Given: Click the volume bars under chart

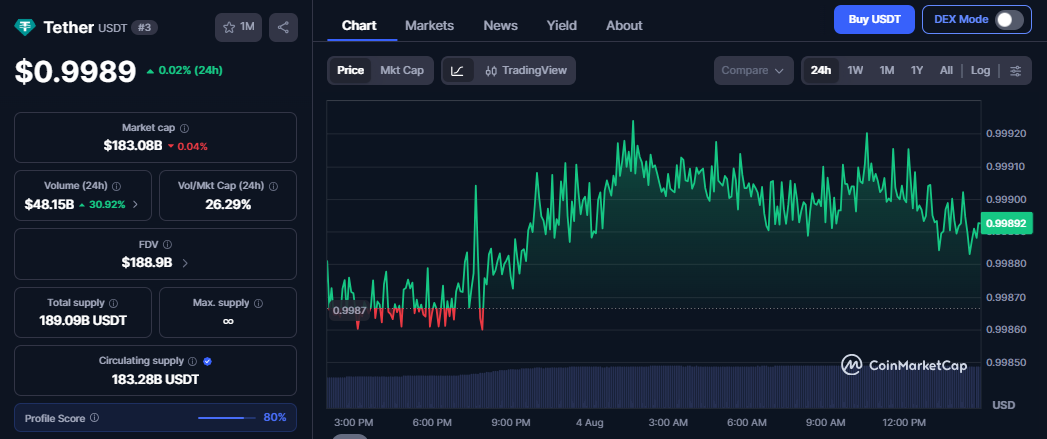Looking at the screenshot, I should click(x=654, y=388).
